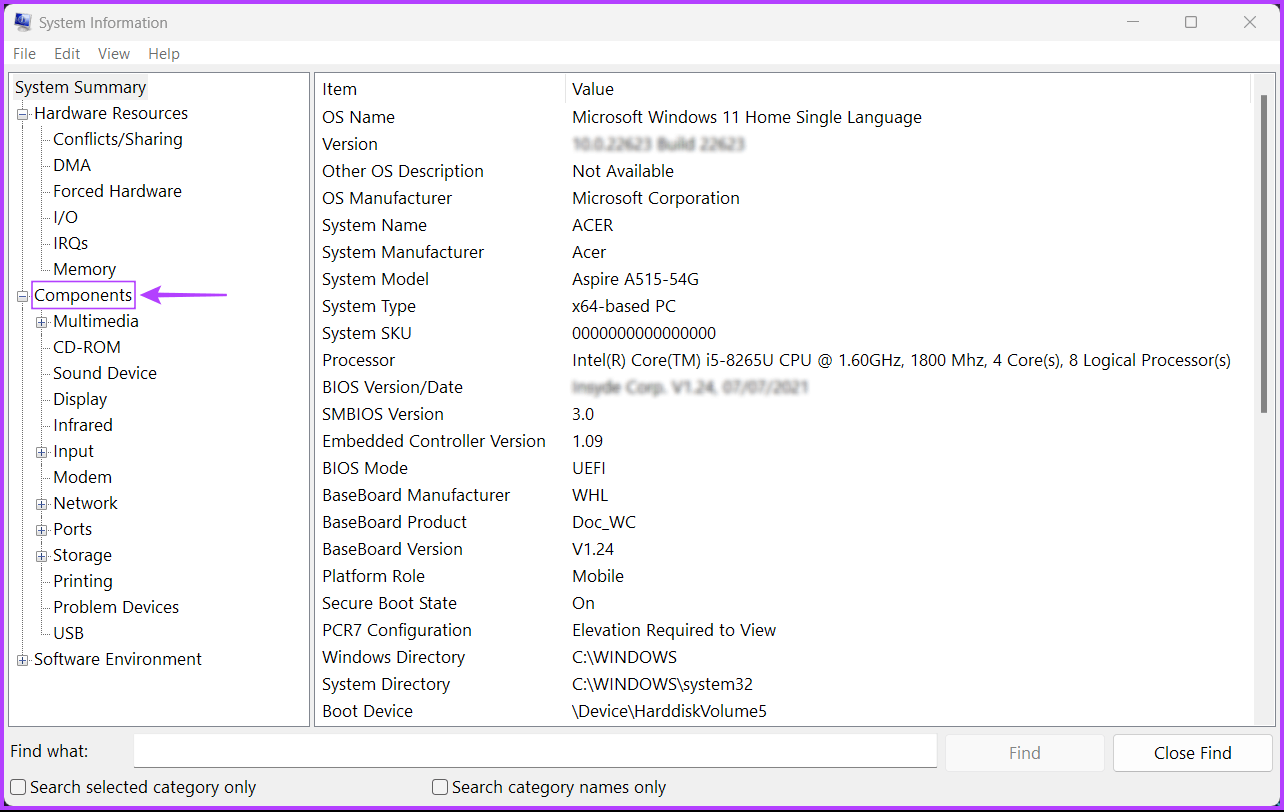This screenshot has height=812, width=1284.
Task: Select Forced Hardware tree item
Action: click(x=118, y=191)
